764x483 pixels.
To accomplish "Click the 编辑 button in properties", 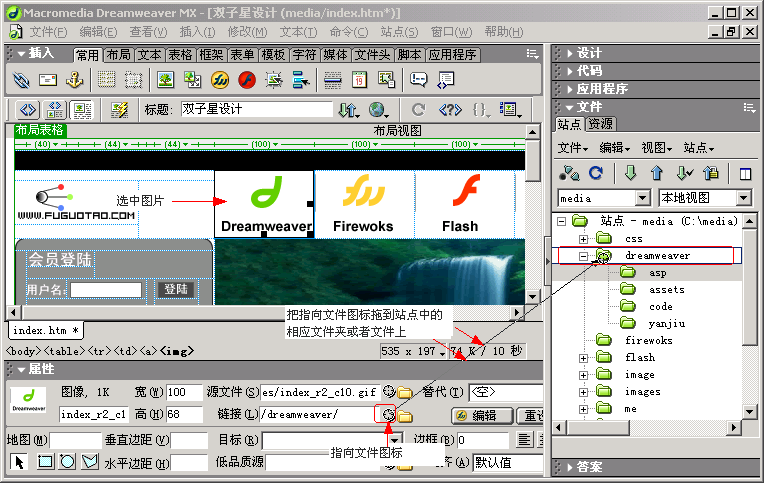I will 482,415.
